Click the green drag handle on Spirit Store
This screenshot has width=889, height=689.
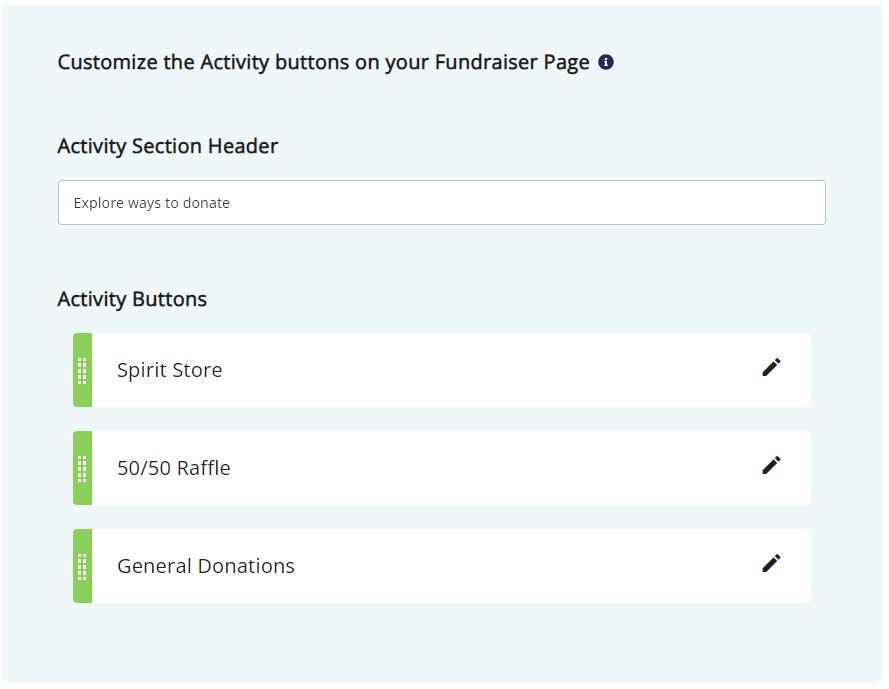coord(80,369)
